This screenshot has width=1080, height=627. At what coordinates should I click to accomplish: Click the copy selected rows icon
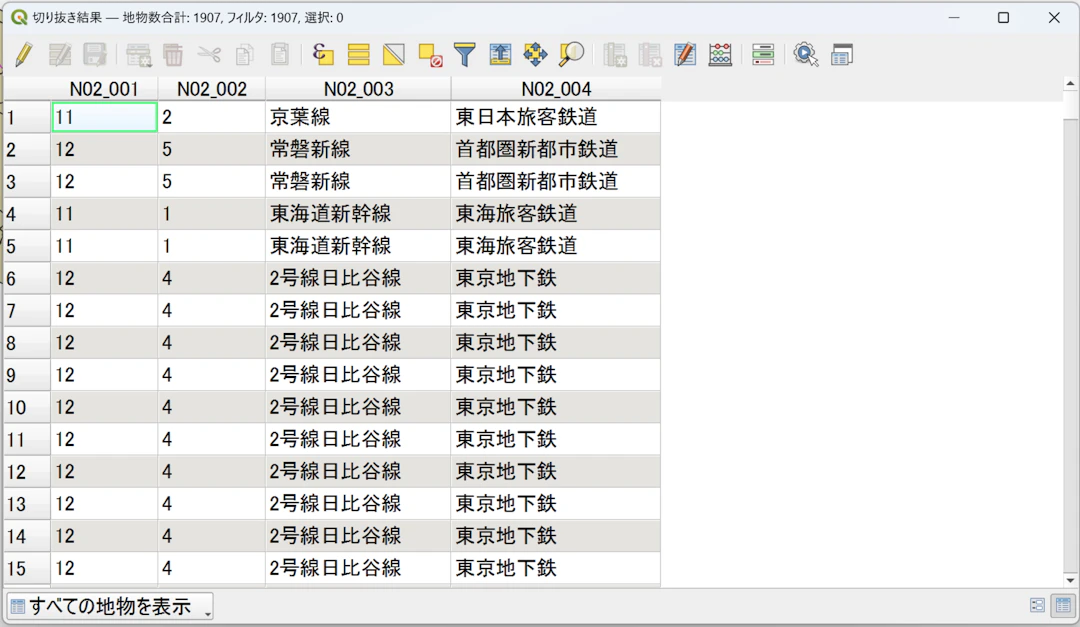pos(245,54)
